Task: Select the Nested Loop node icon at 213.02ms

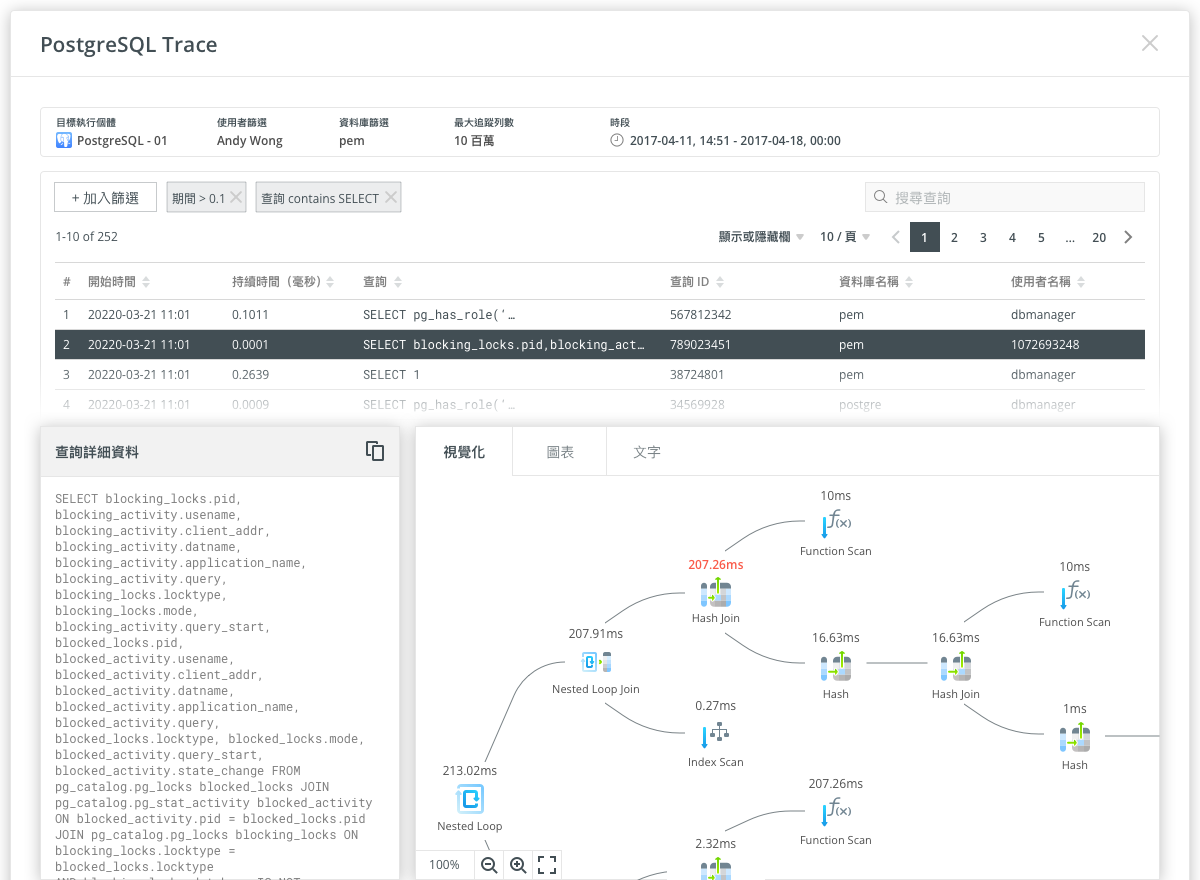Action: click(470, 798)
